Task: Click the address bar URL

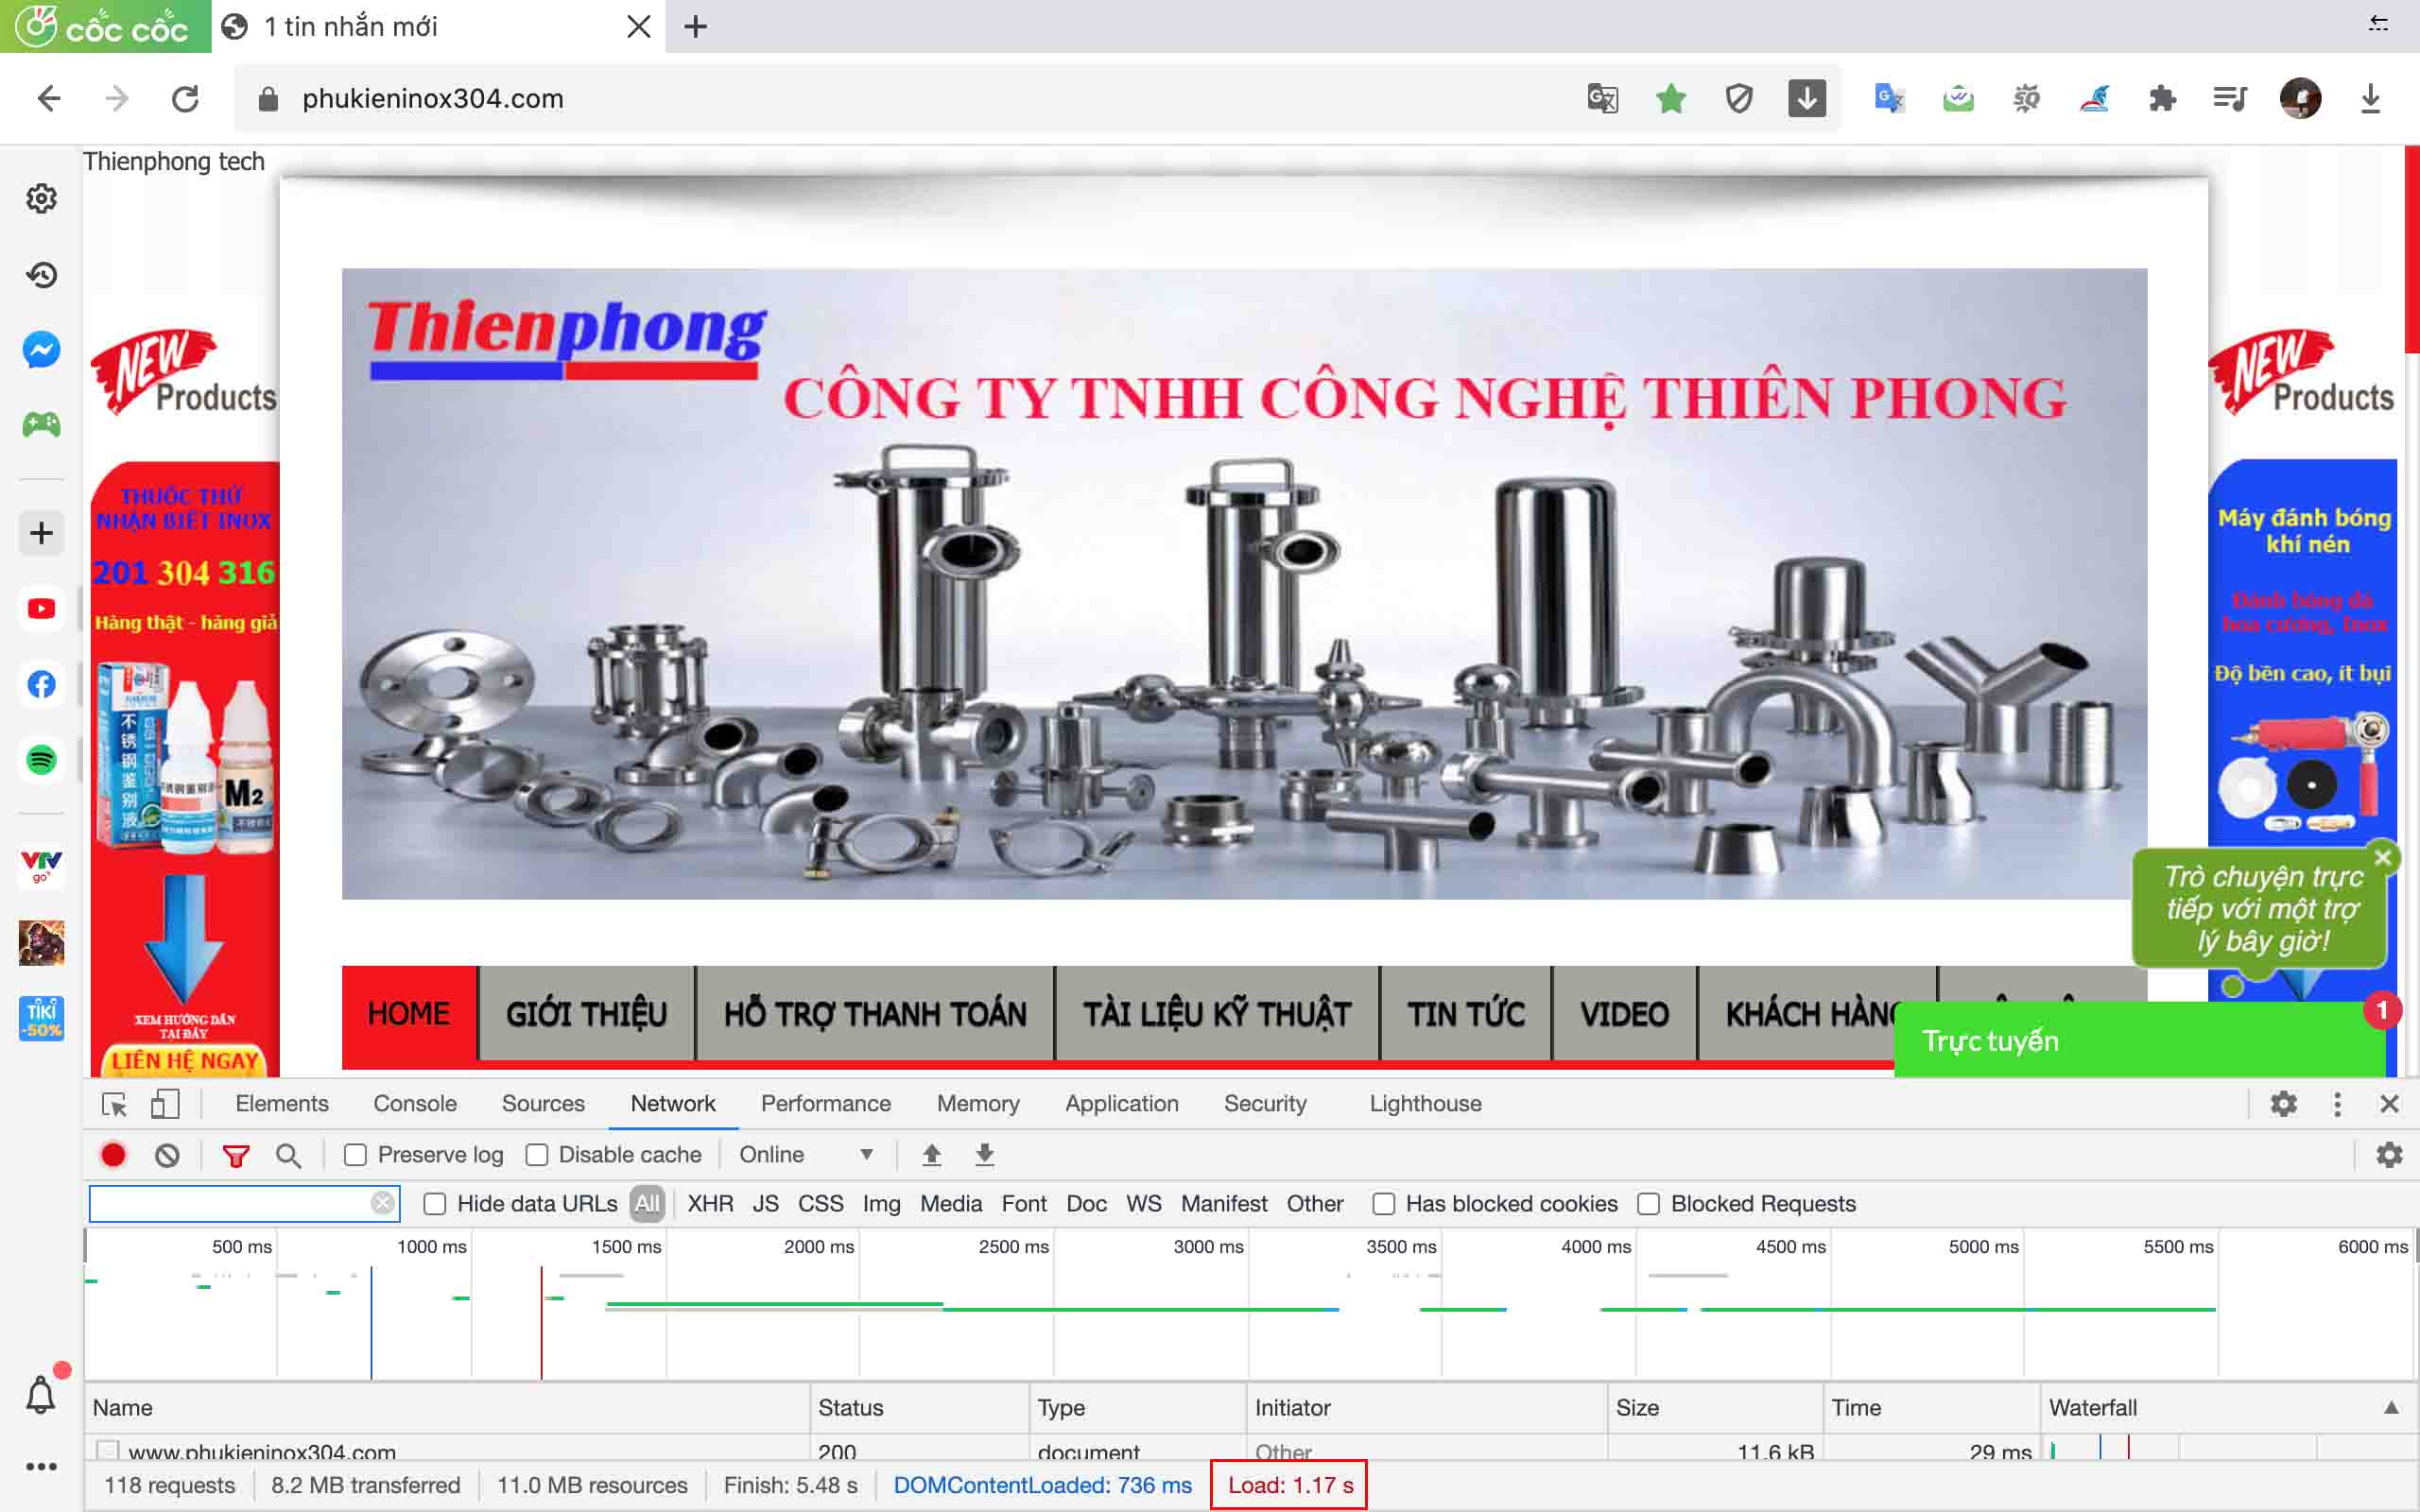Action: click(433, 98)
